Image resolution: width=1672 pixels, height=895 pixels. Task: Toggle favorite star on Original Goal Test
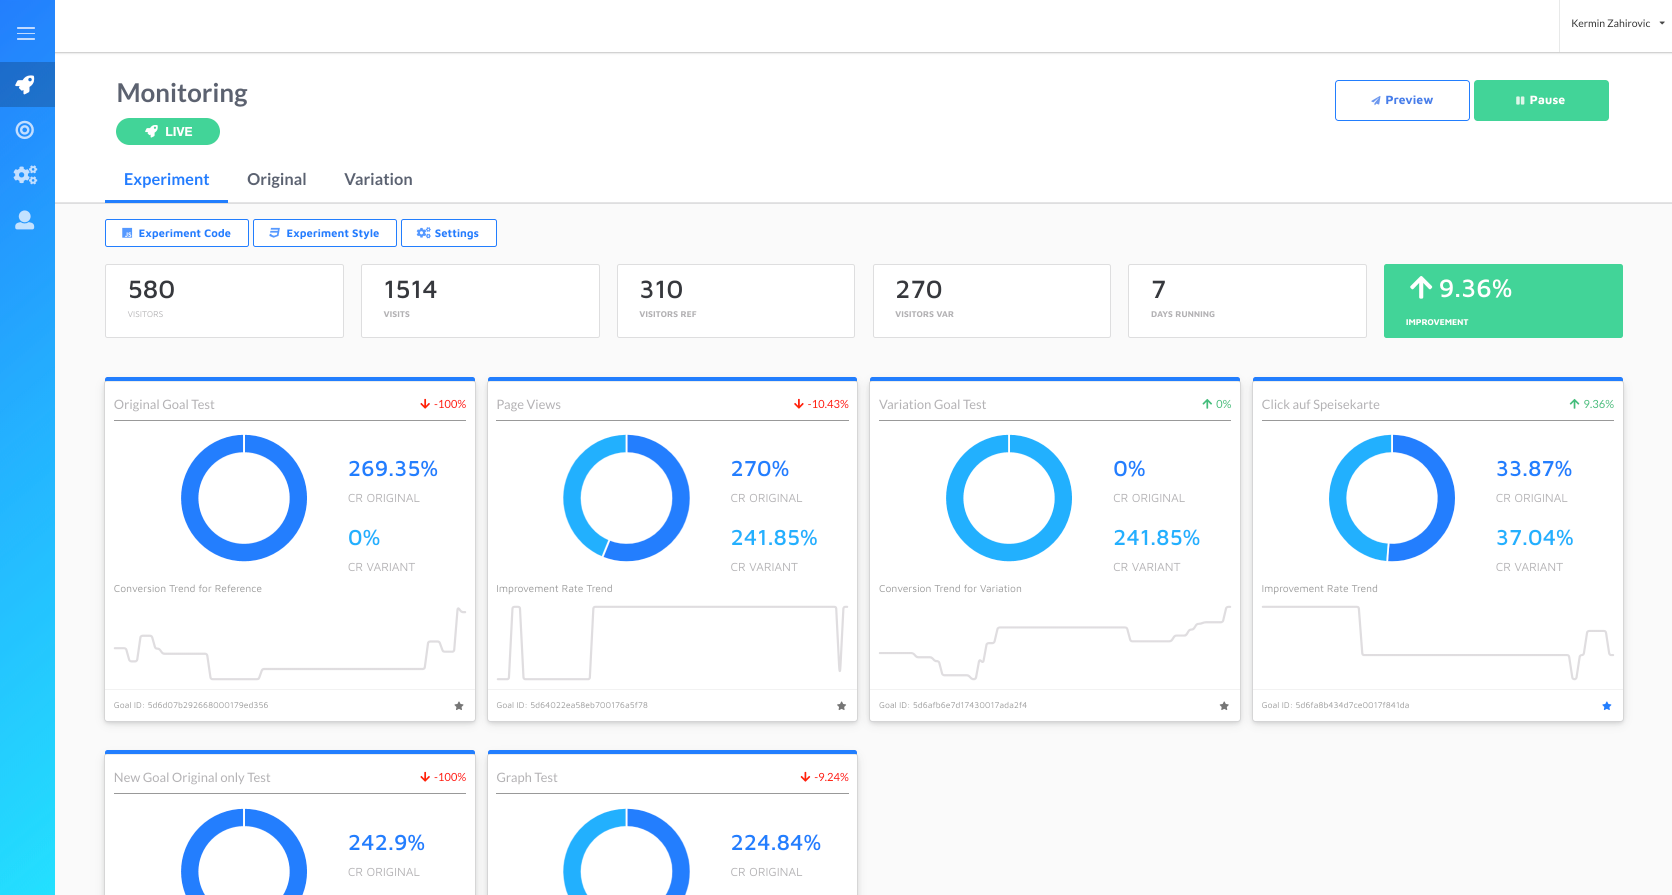coord(459,706)
